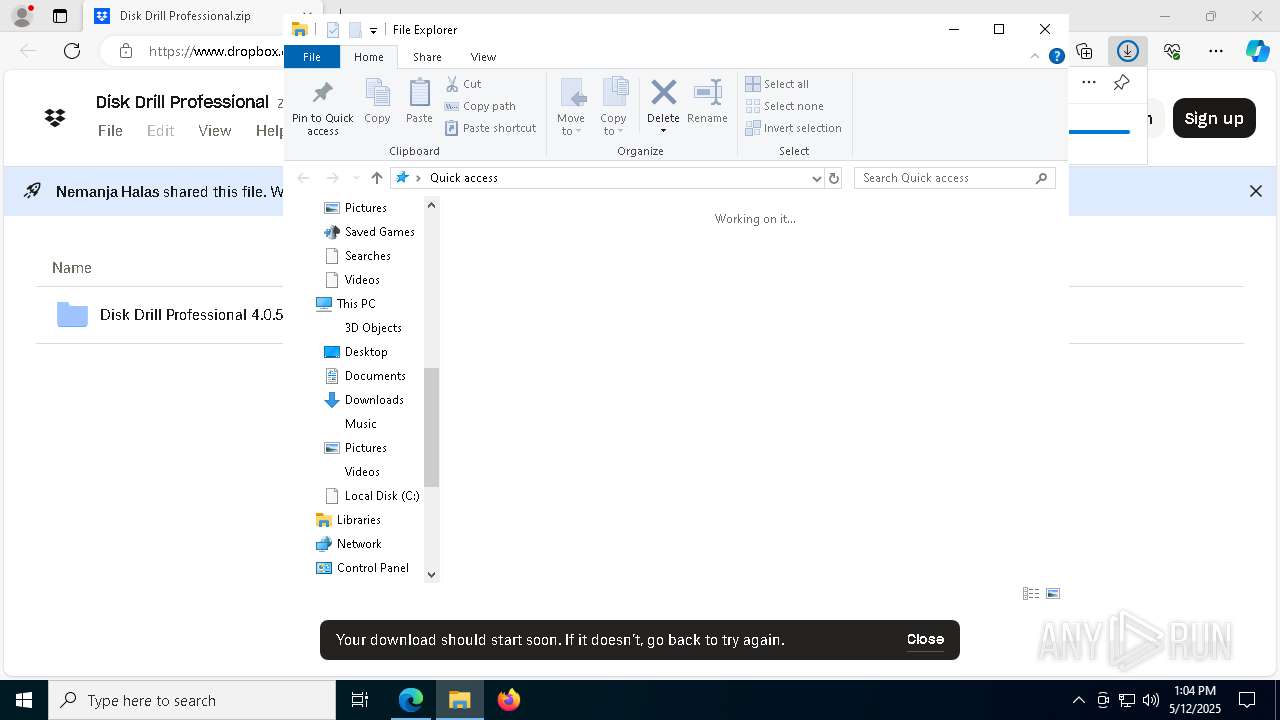Click Firefox in the taskbar

coord(509,700)
